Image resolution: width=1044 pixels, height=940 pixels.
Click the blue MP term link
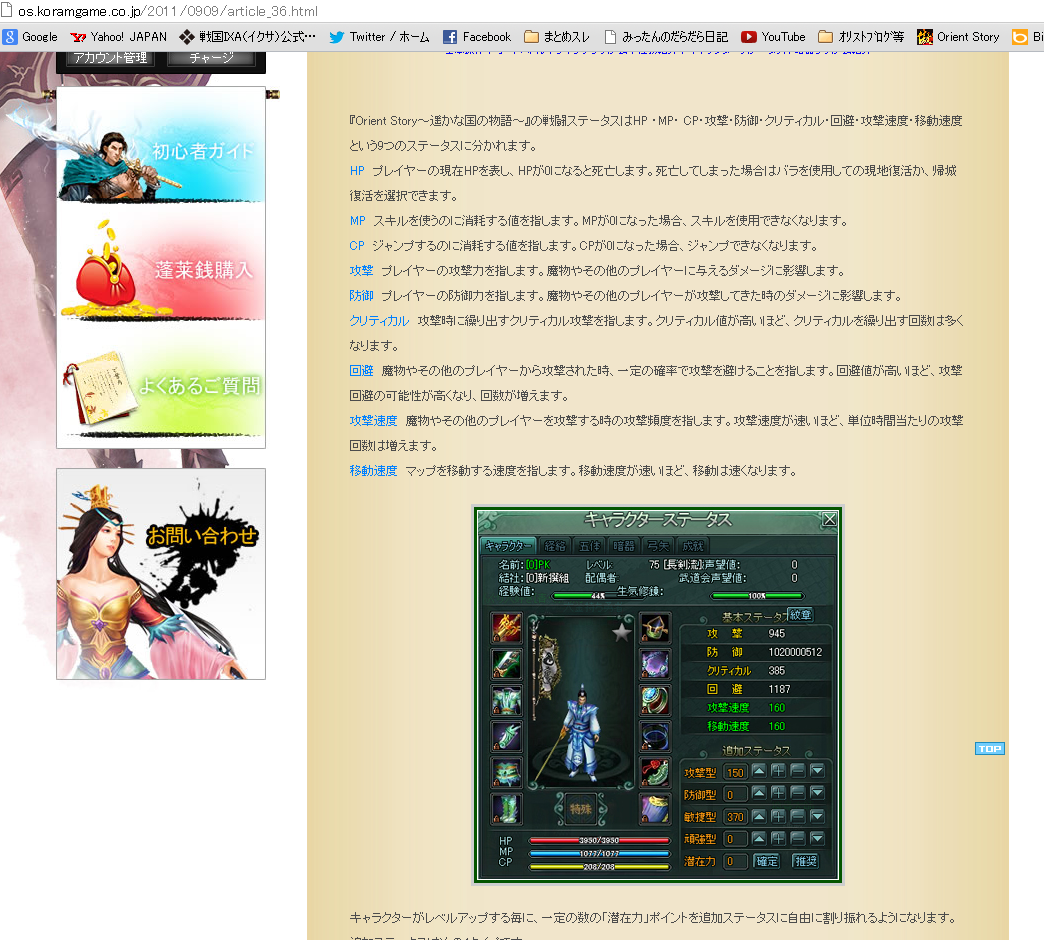click(358, 220)
